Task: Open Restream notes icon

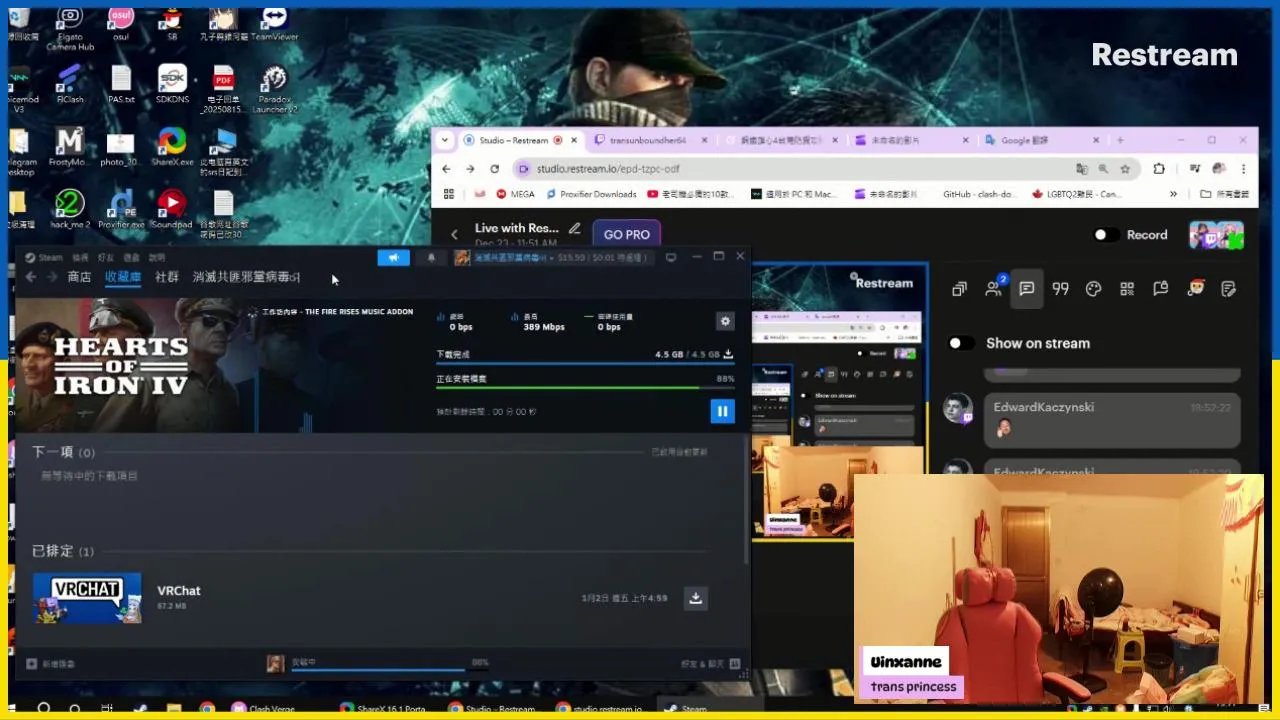Action: (x=1228, y=289)
